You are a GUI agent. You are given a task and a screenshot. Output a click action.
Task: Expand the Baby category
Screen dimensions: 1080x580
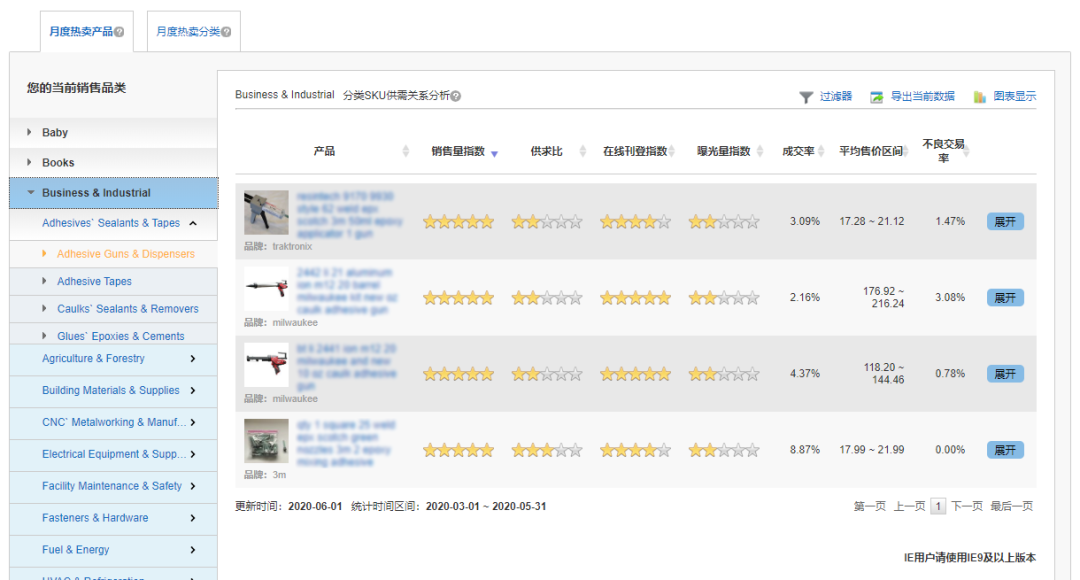click(x=29, y=132)
